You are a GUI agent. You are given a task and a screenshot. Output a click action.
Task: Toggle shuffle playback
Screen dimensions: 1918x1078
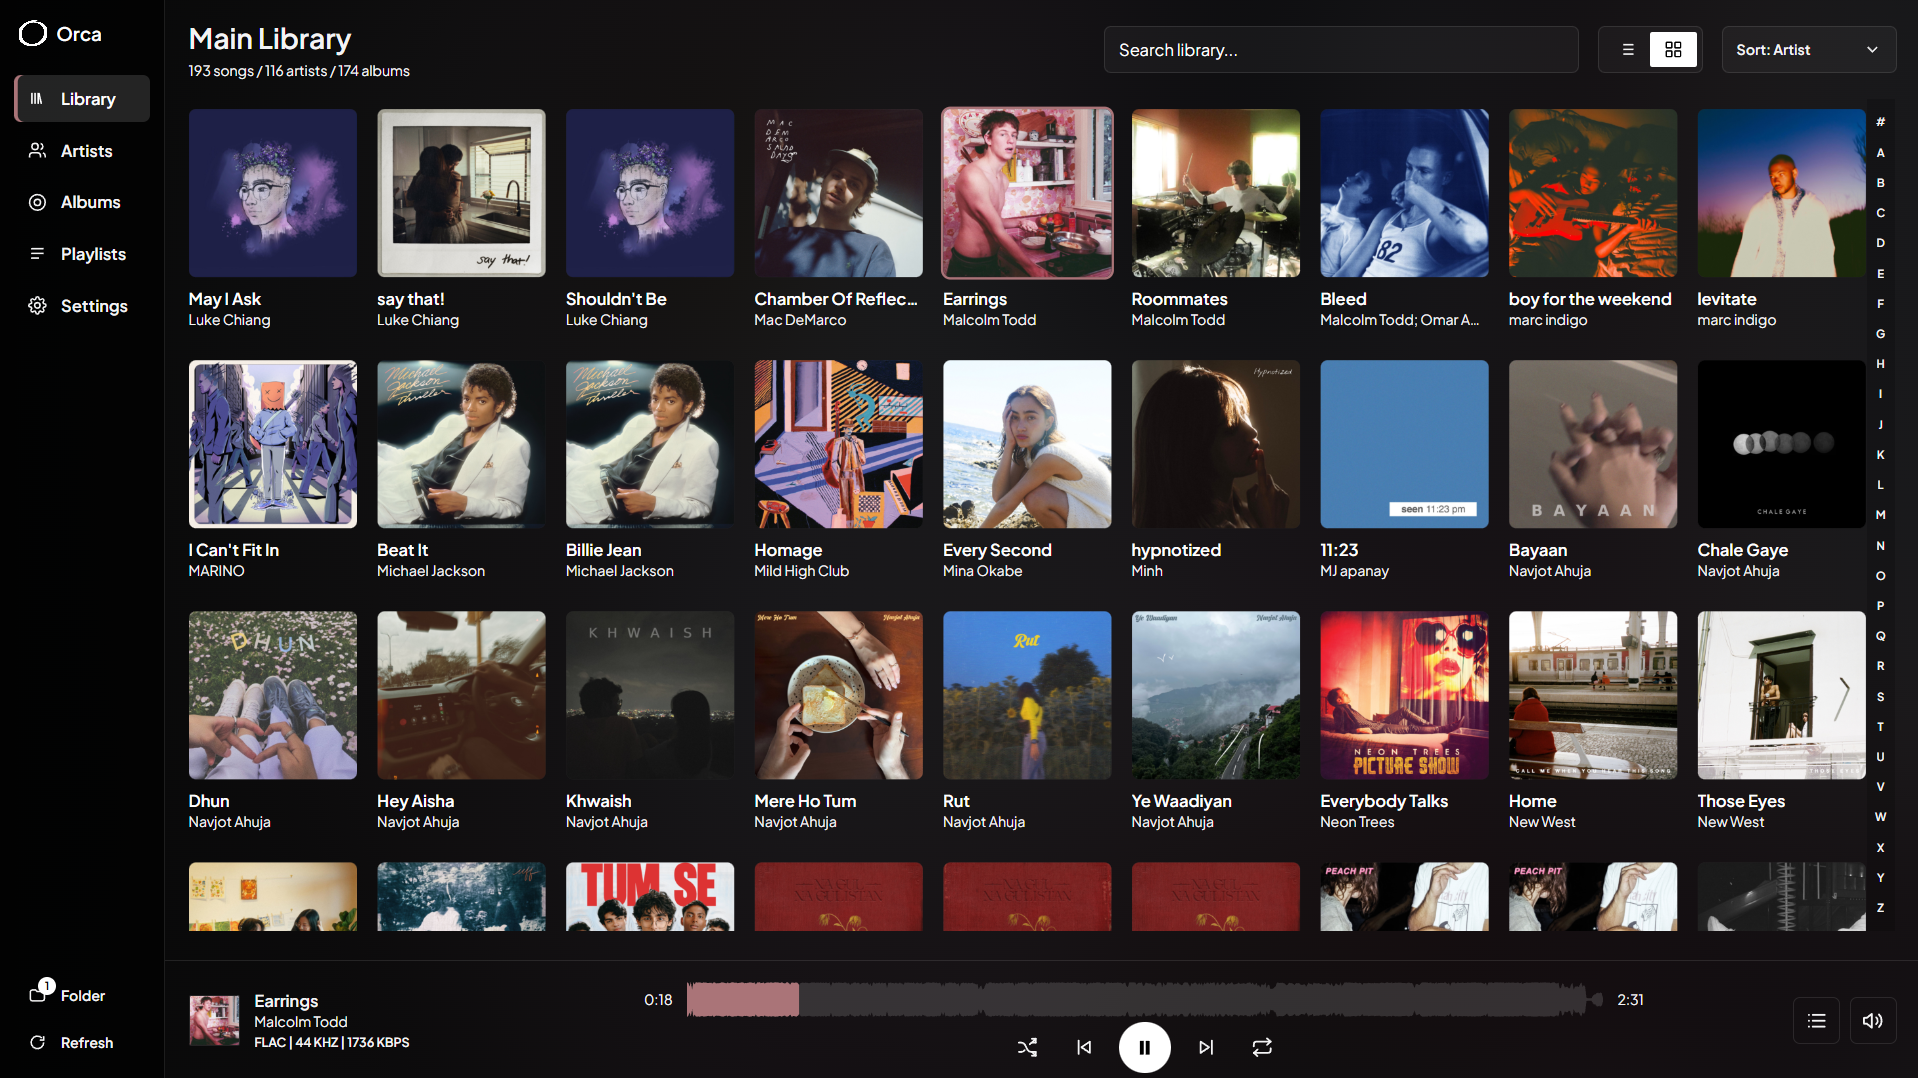click(x=1027, y=1047)
